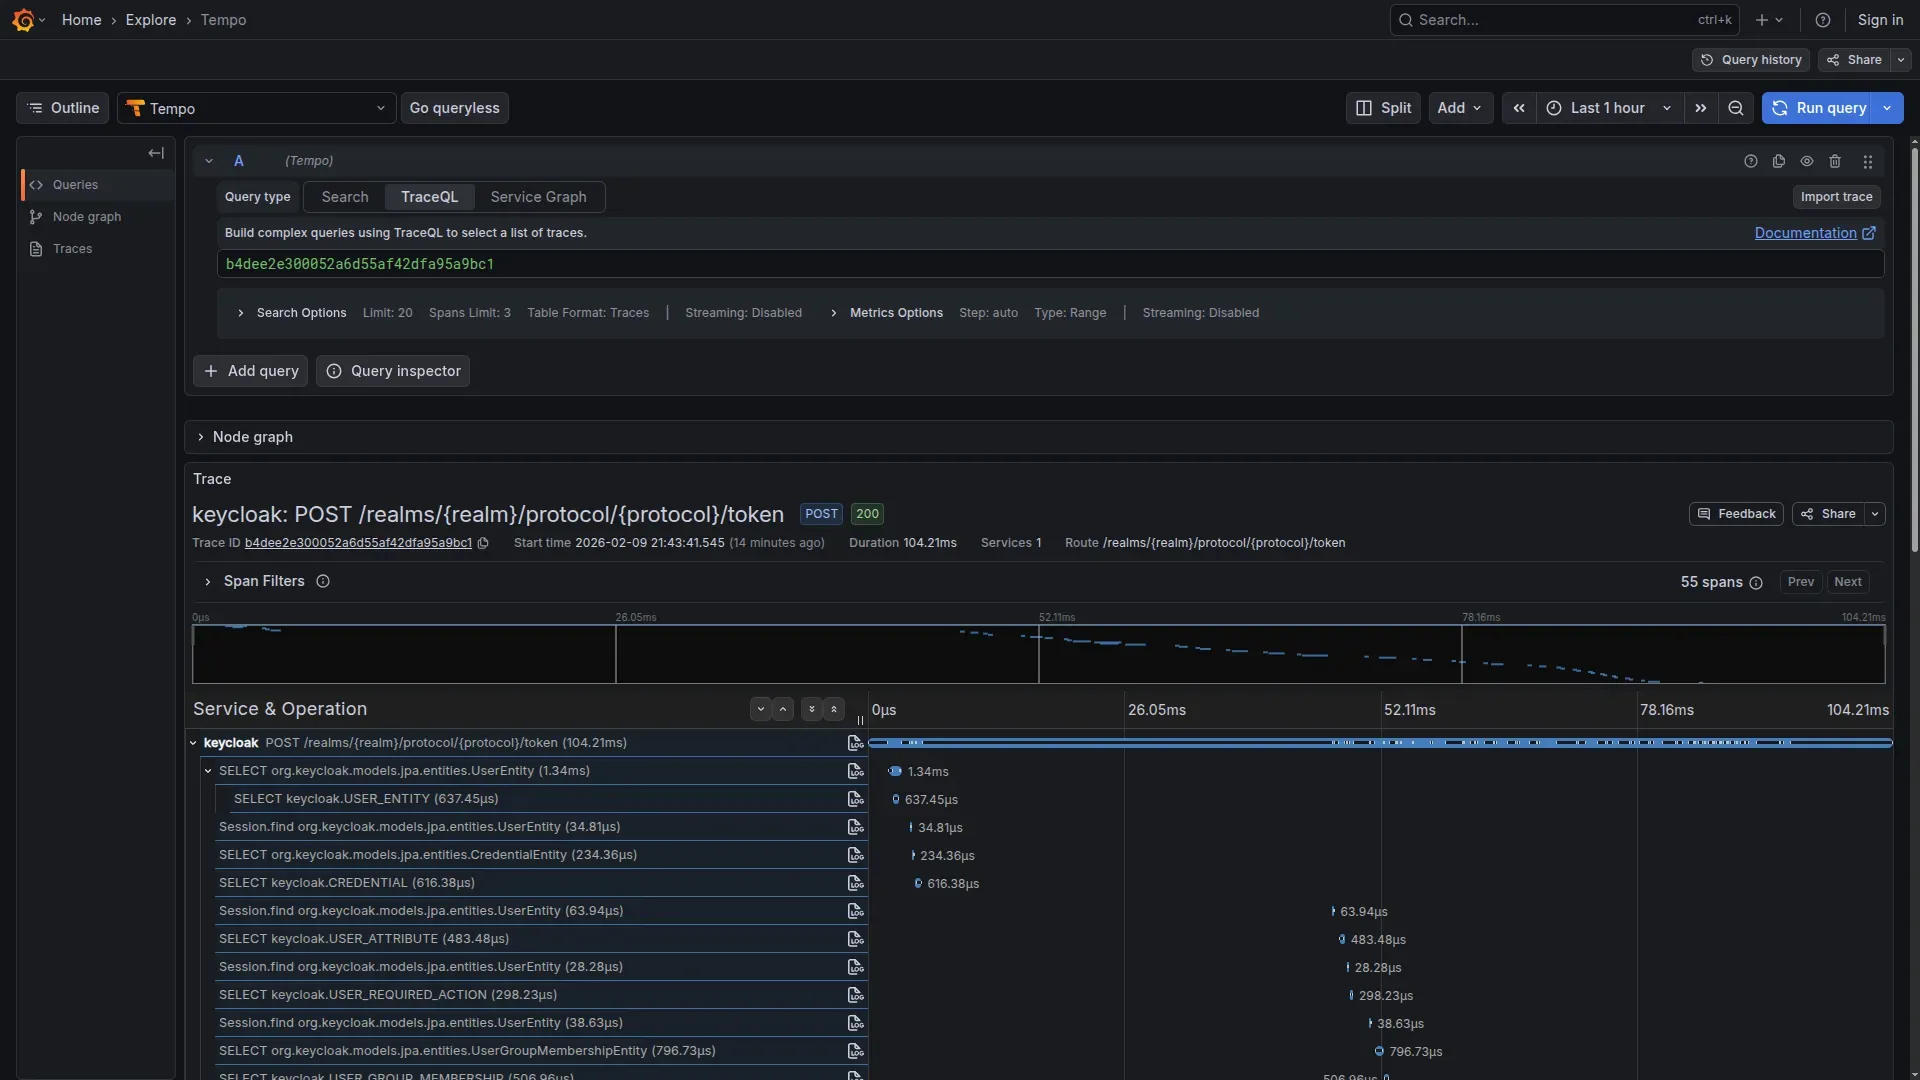Delete query A with trash icon
The image size is (1920, 1080).
tap(1835, 161)
